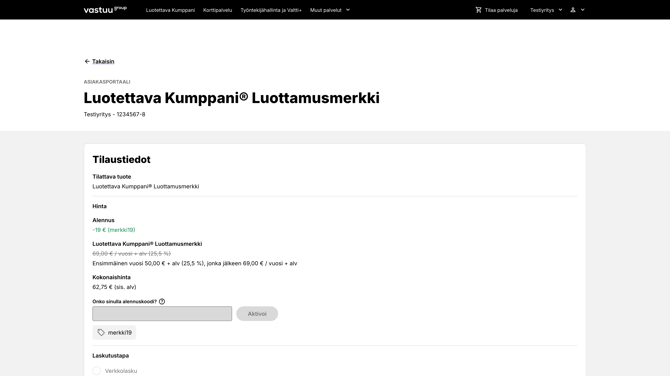Click the Kokonaishinta label
This screenshot has height=376, width=670.
[112, 277]
